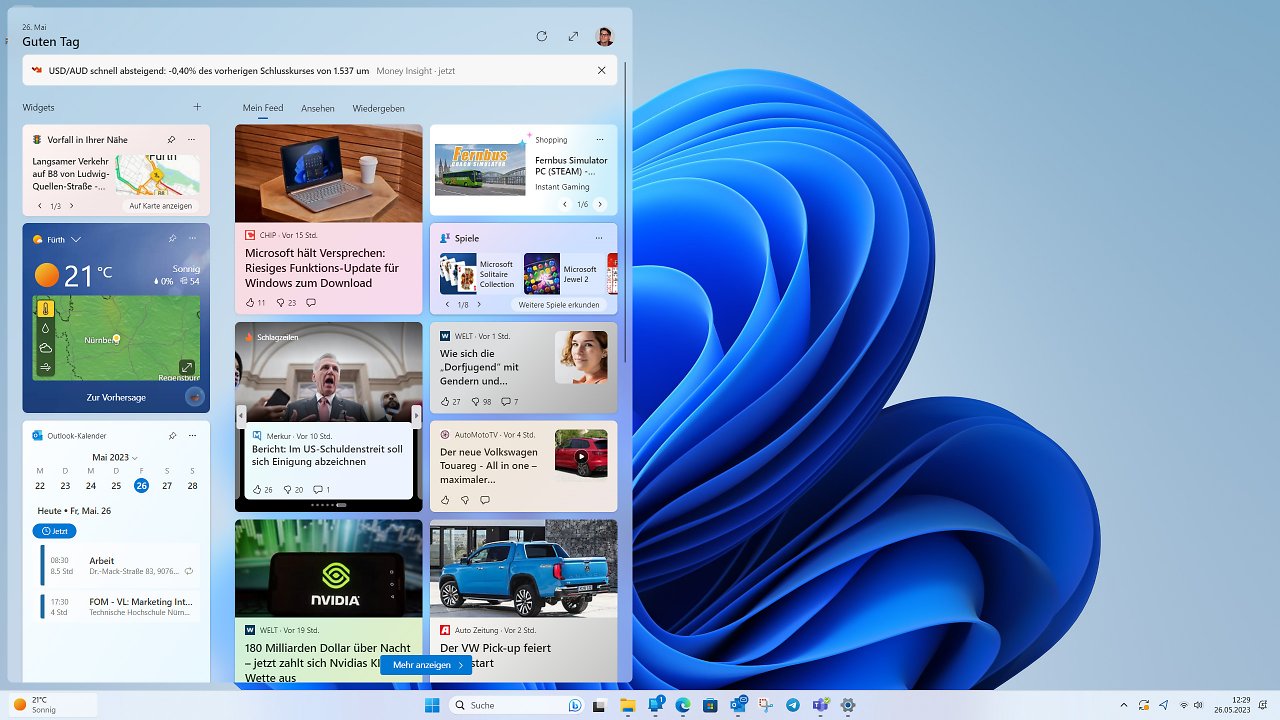The height and width of the screenshot is (720, 1280).
Task: Dismiss the USD/AUD Money Insight banner
Action: tap(601, 71)
